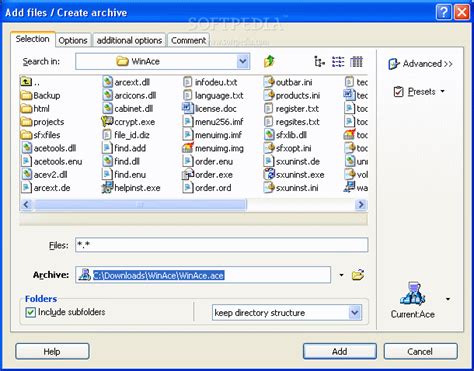
Task: Click the Help button
Action: click(52, 352)
